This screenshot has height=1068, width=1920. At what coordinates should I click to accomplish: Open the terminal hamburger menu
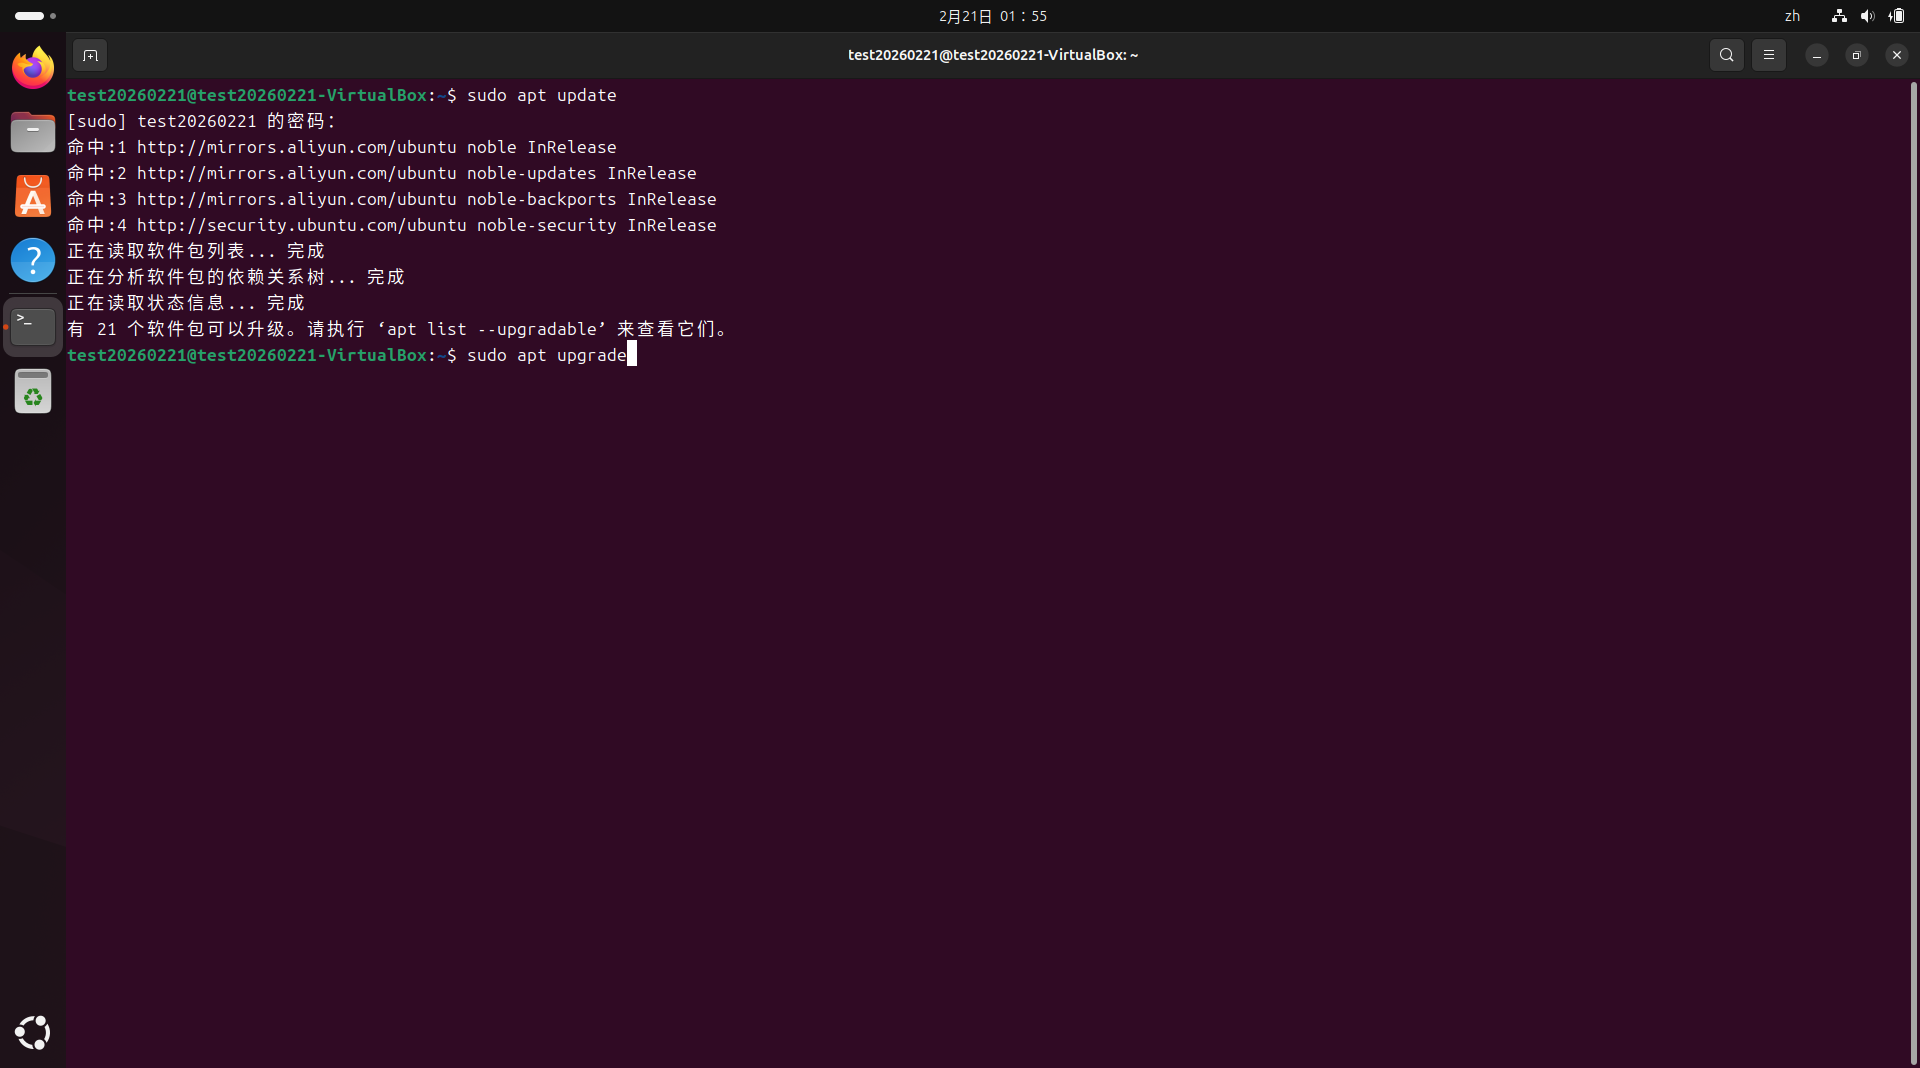click(x=1768, y=55)
